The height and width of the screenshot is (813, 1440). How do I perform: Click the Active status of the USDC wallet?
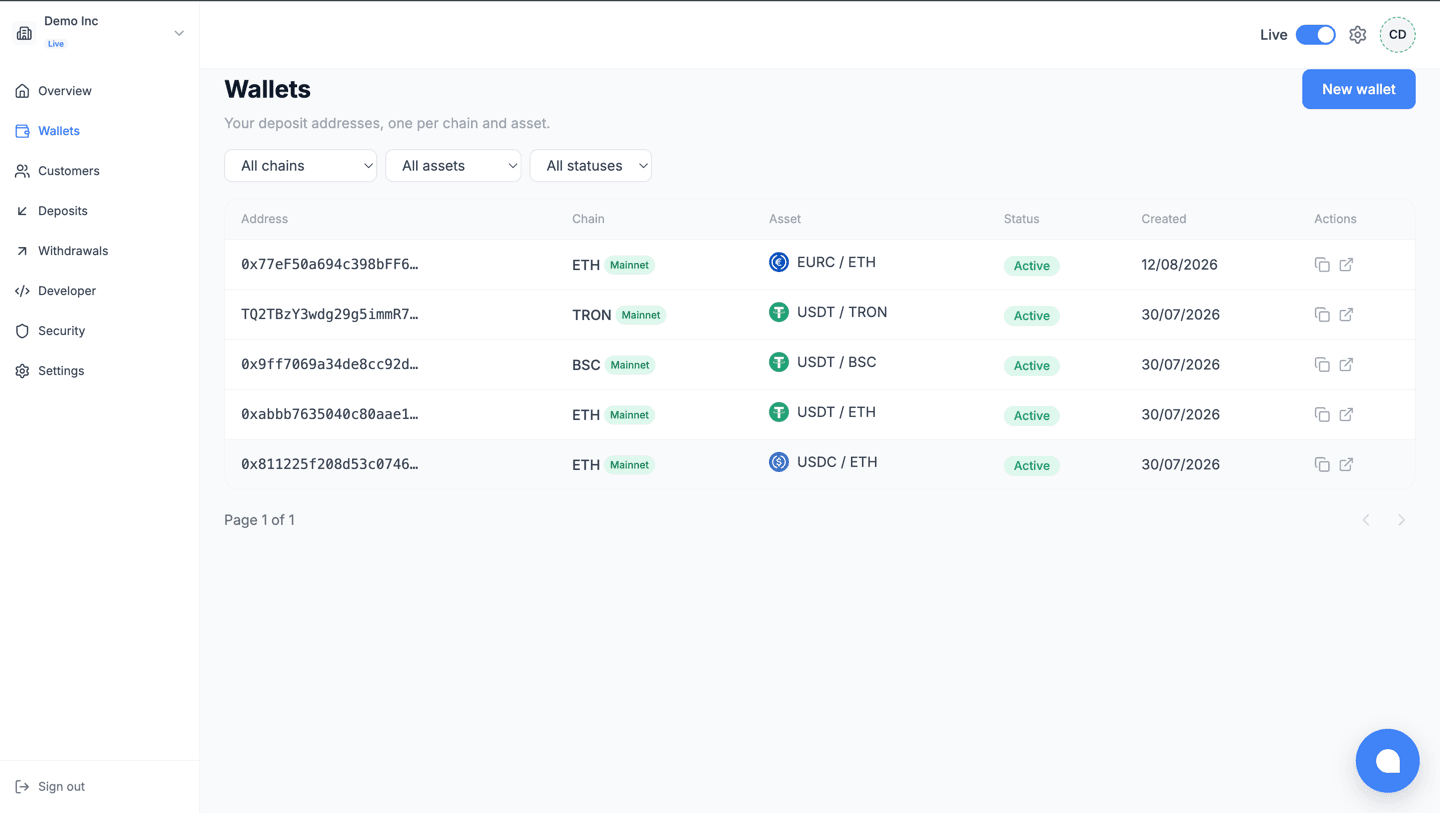pyautogui.click(x=1031, y=466)
